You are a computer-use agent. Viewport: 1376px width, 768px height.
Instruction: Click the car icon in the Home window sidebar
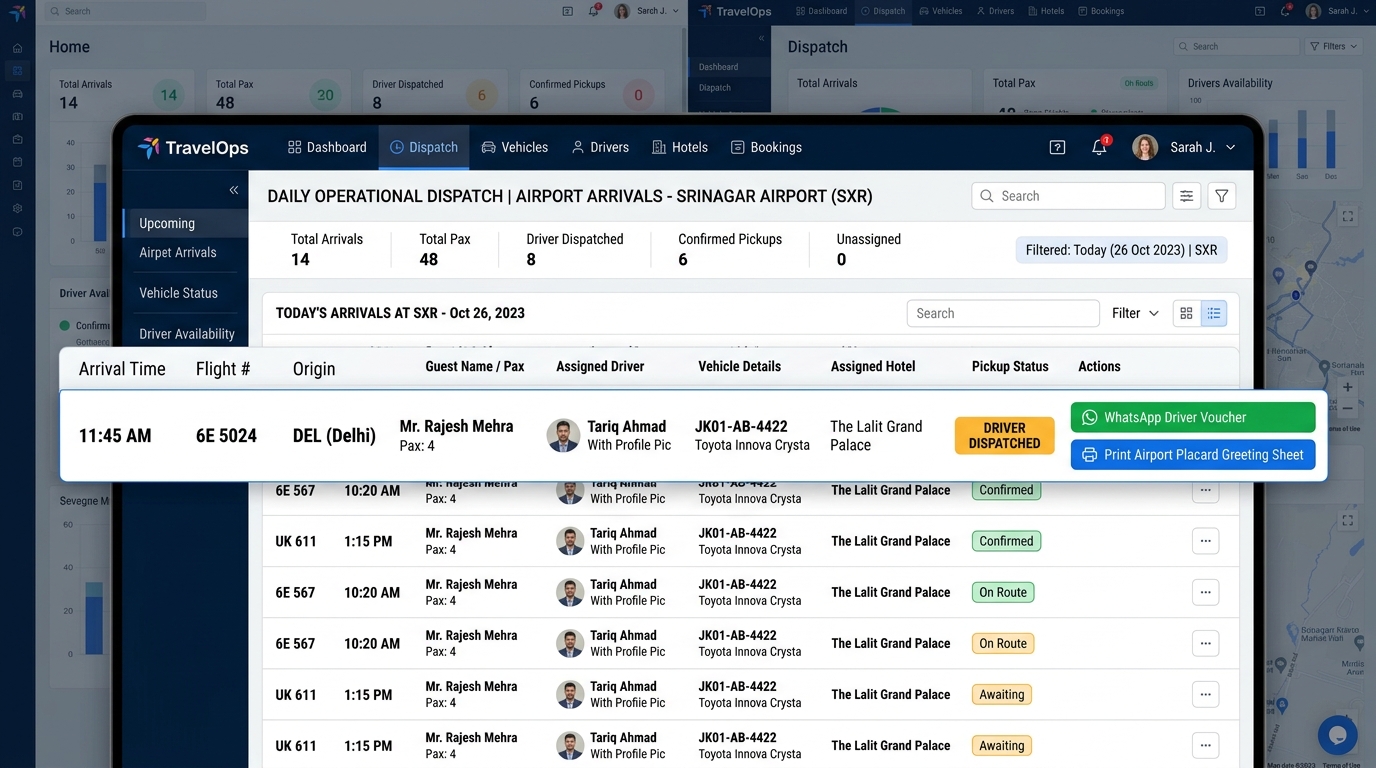click(x=17, y=93)
